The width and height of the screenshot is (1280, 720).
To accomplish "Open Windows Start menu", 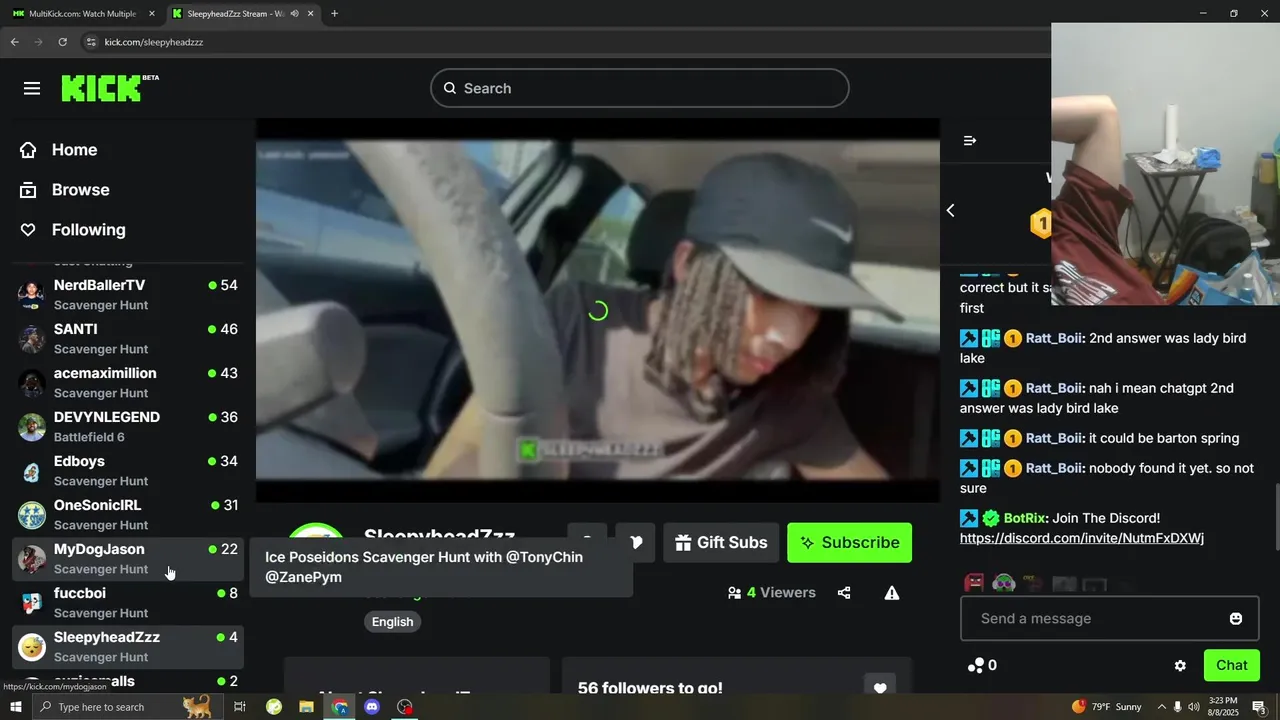I will pyautogui.click(x=16, y=707).
